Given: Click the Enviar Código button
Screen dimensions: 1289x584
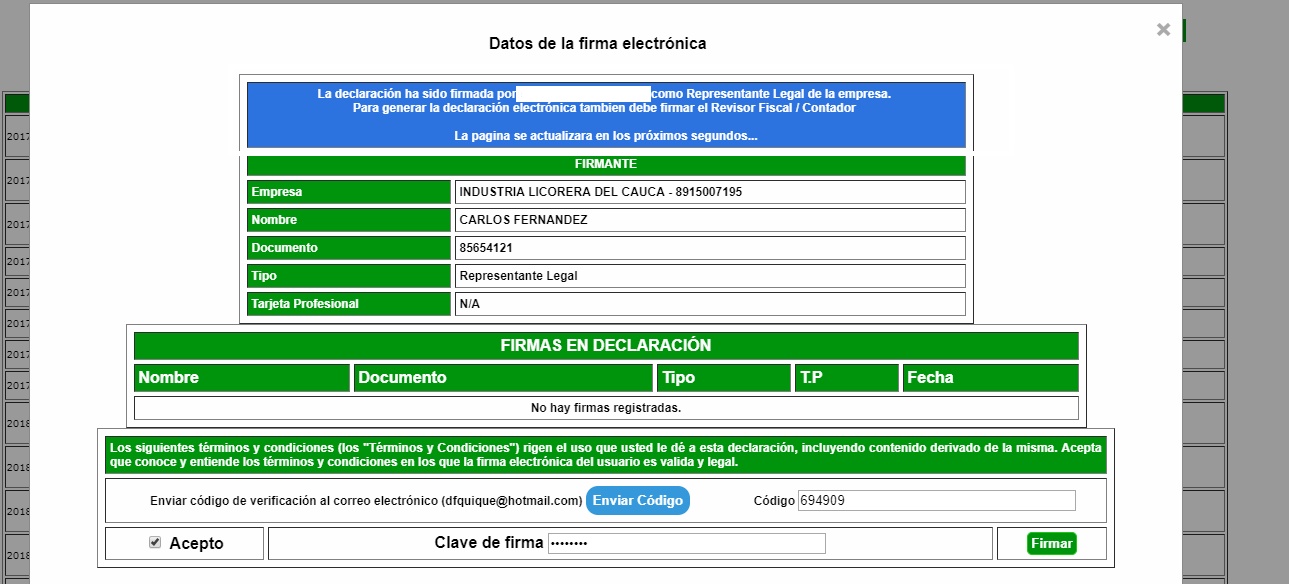Looking at the screenshot, I should (x=637, y=500).
